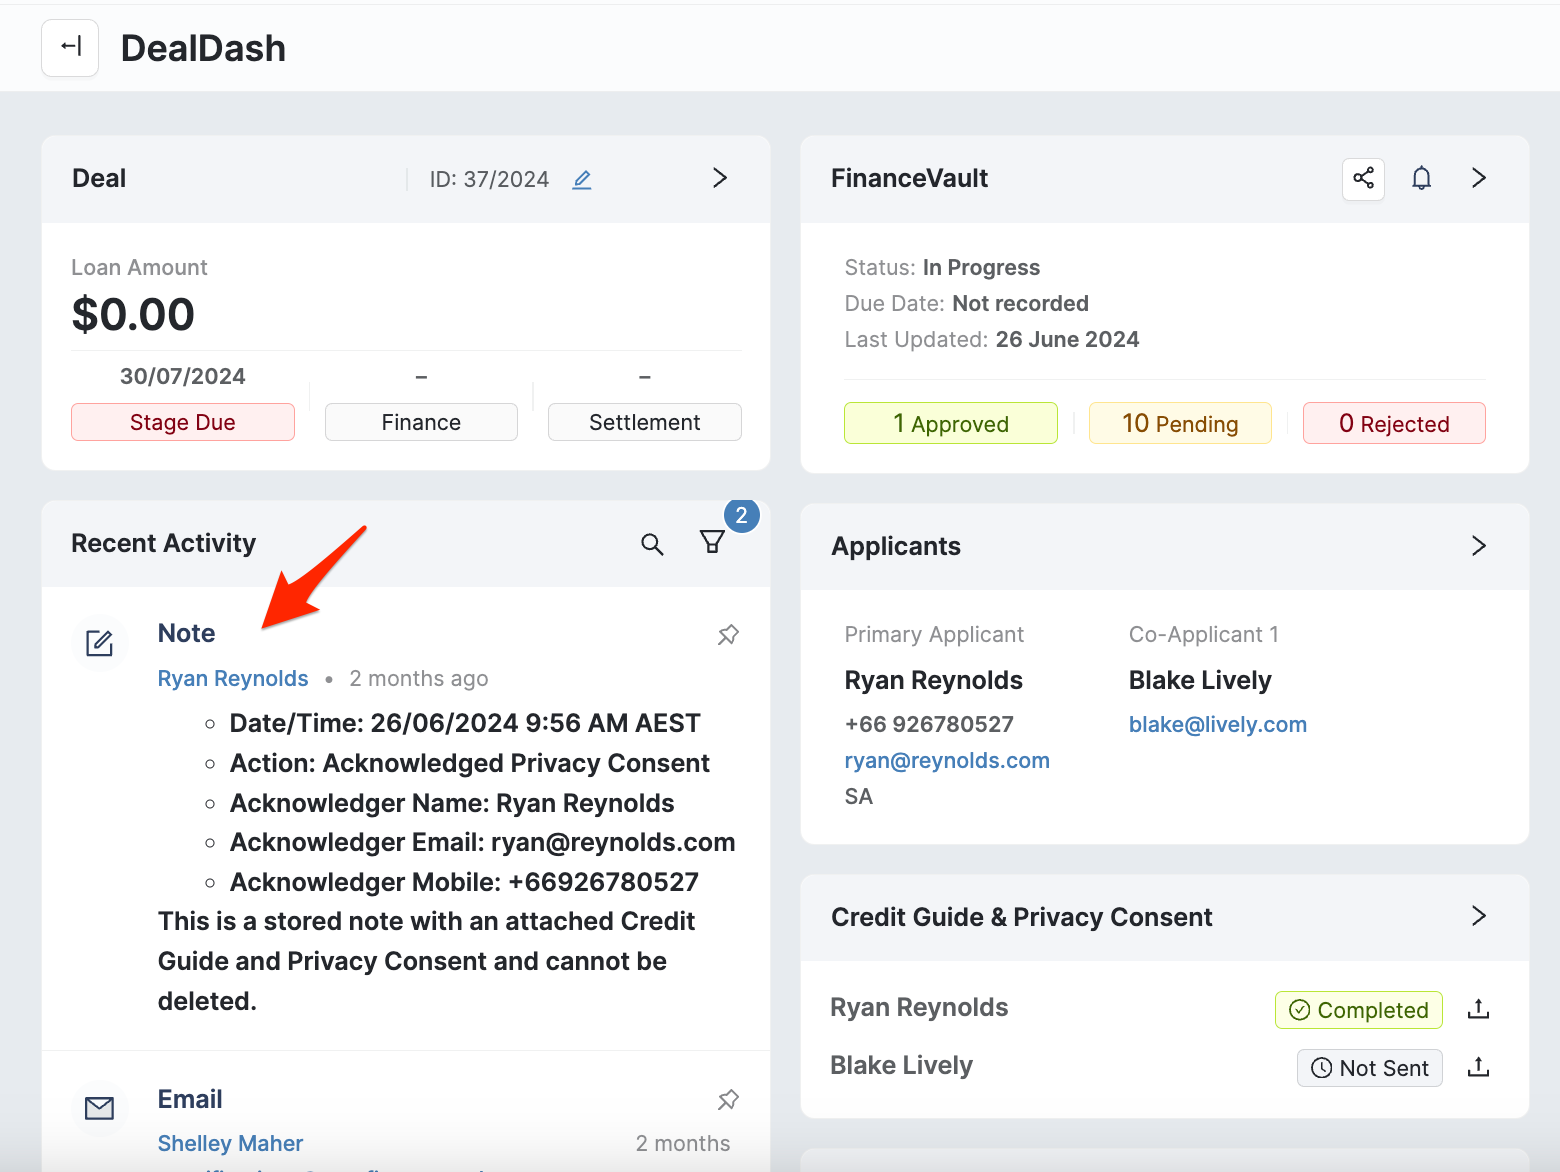
Task: Open the blake@lively.com email link
Action: tap(1217, 725)
